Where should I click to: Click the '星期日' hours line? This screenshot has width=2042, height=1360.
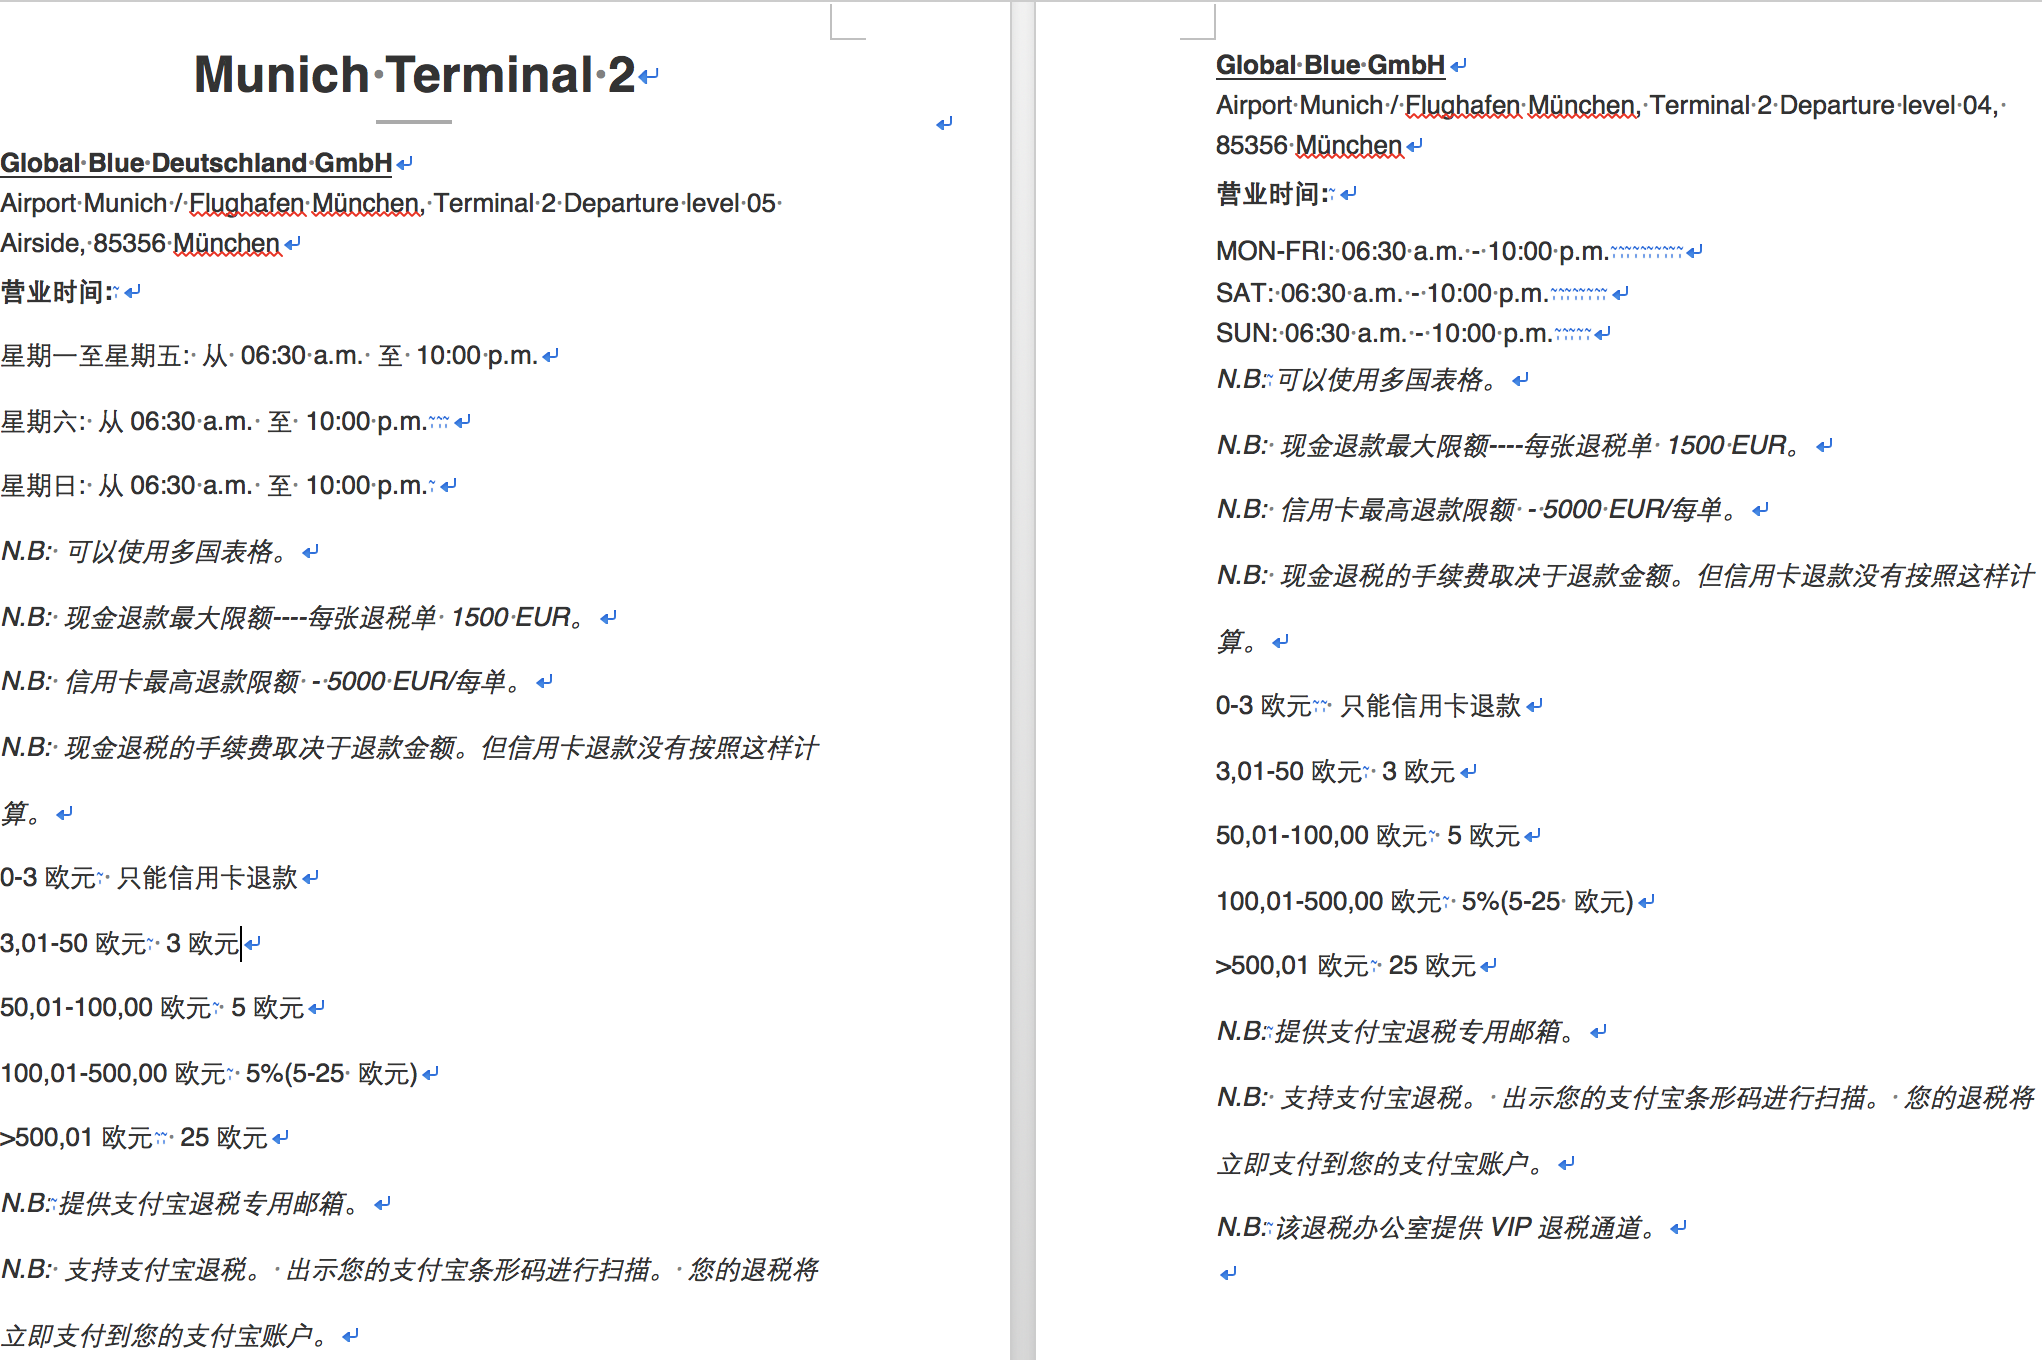(x=213, y=486)
